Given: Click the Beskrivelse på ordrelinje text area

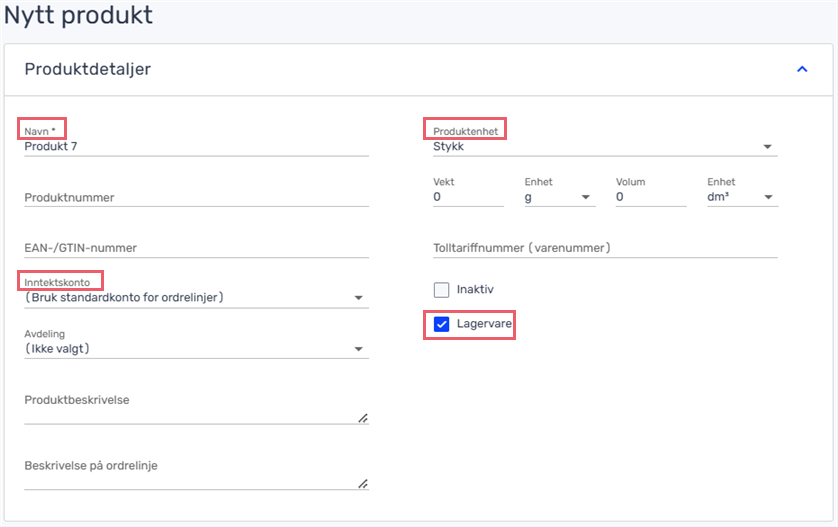Looking at the screenshot, I should pos(196,475).
